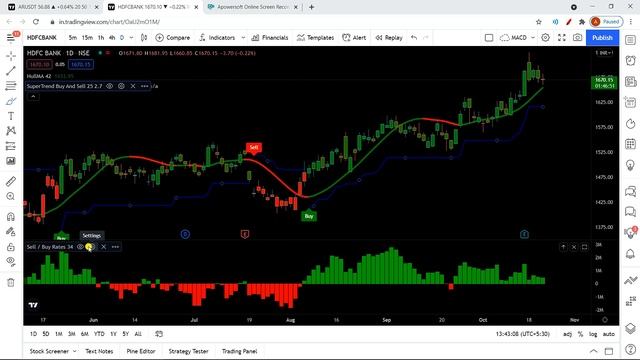Viewport: 640px width, 360px height.
Task: Expand the Stock Screener dropdown arrow
Action: [x=75, y=351]
